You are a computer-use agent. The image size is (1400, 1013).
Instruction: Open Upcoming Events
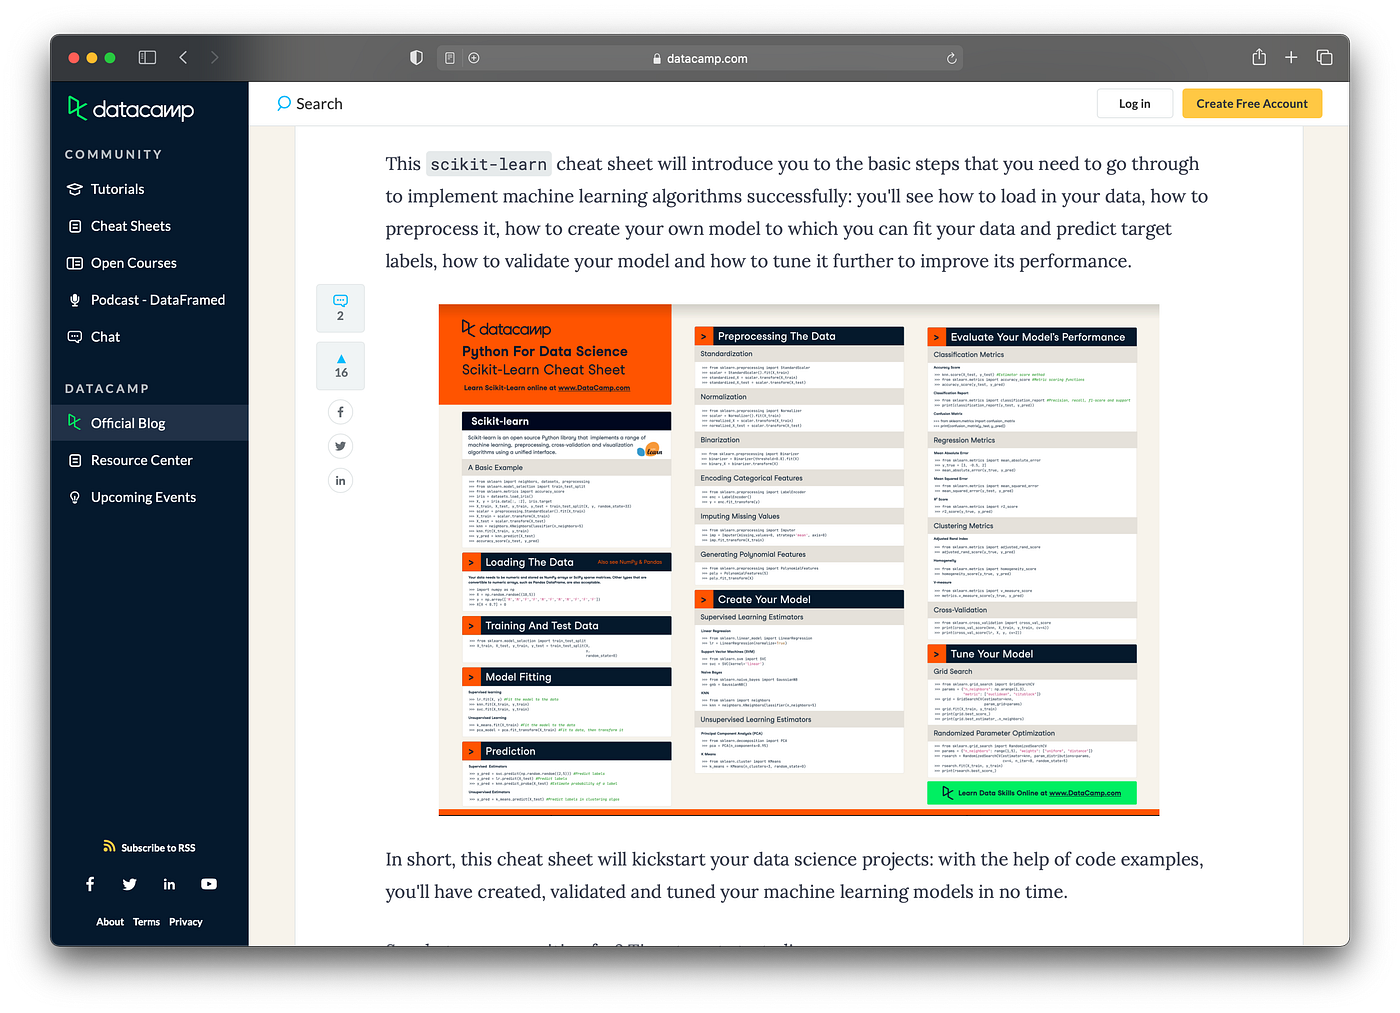tap(143, 497)
